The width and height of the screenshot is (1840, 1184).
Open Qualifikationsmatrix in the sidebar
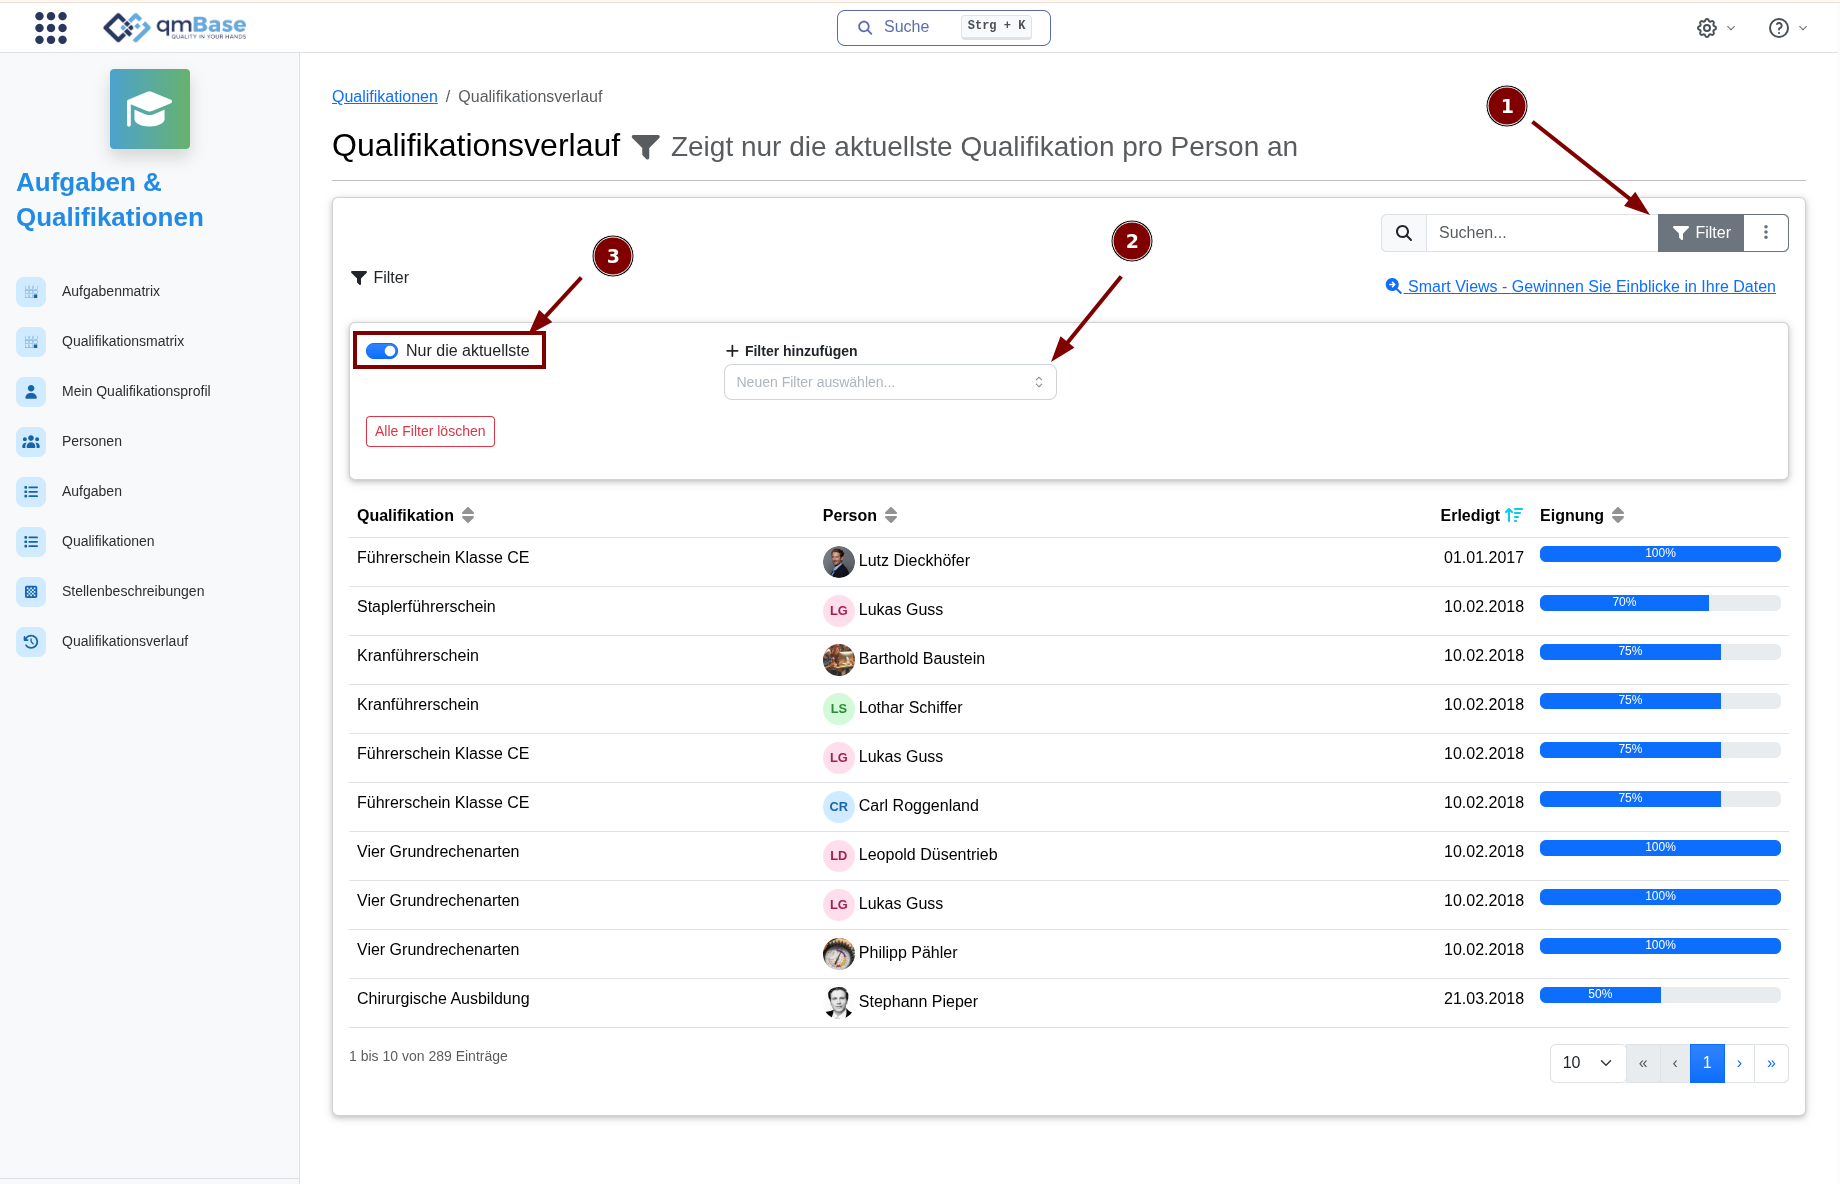(123, 342)
